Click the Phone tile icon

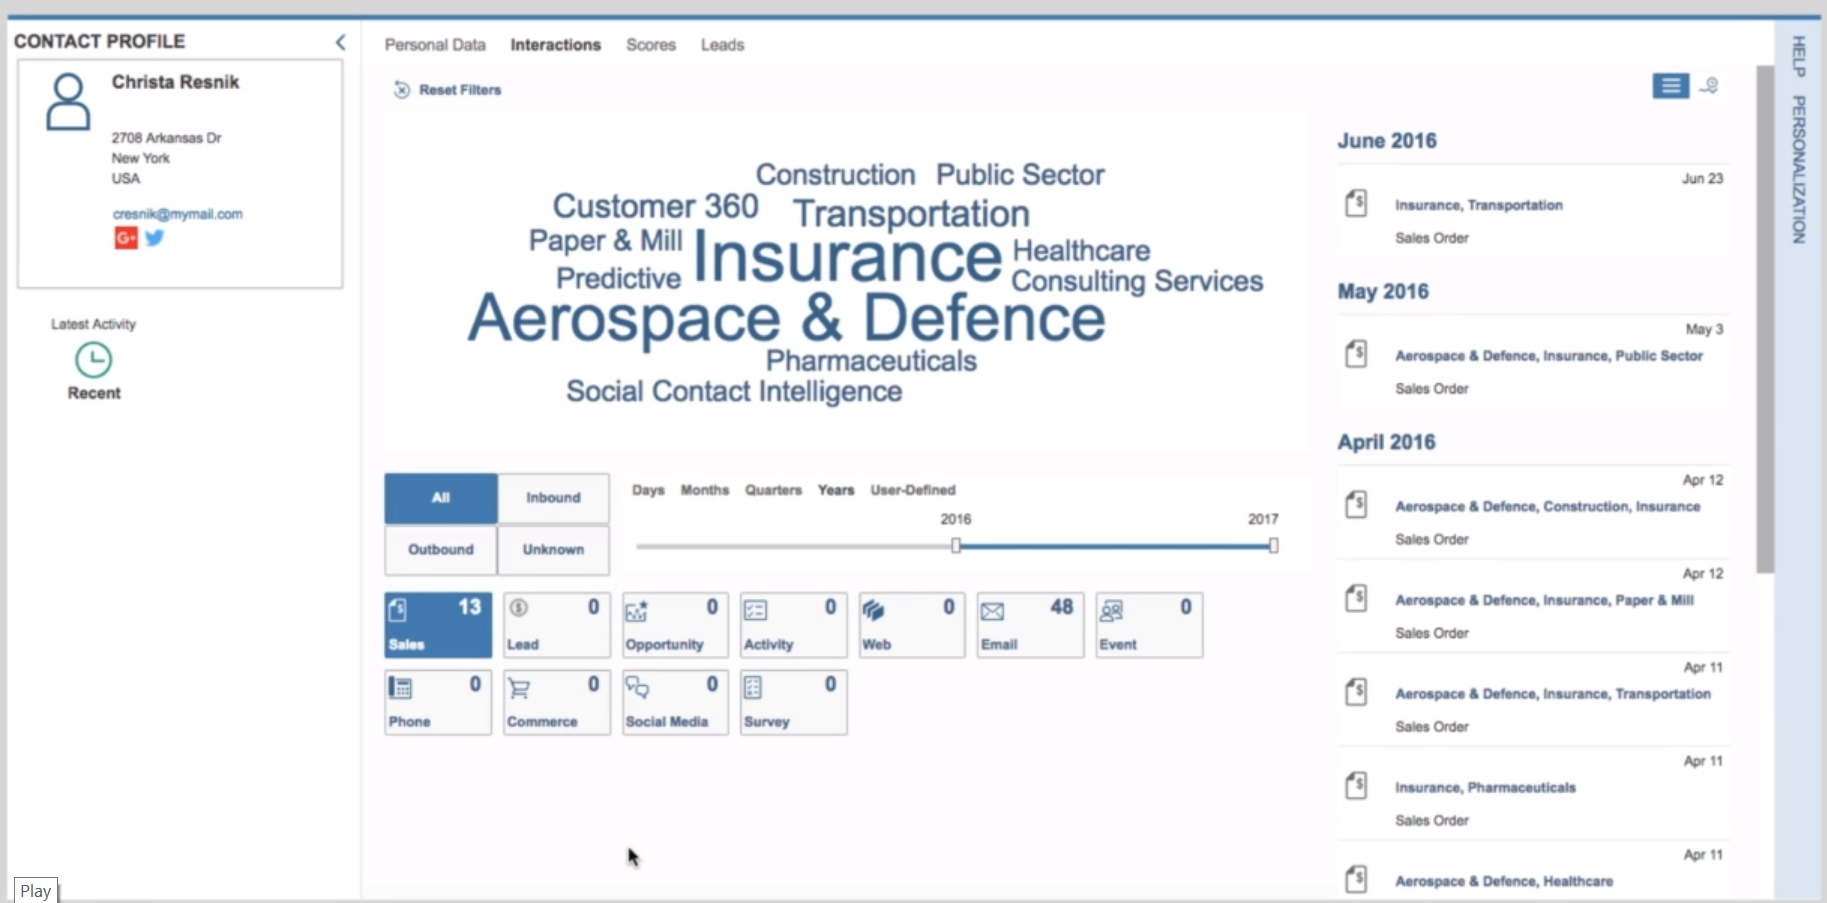[x=400, y=688]
